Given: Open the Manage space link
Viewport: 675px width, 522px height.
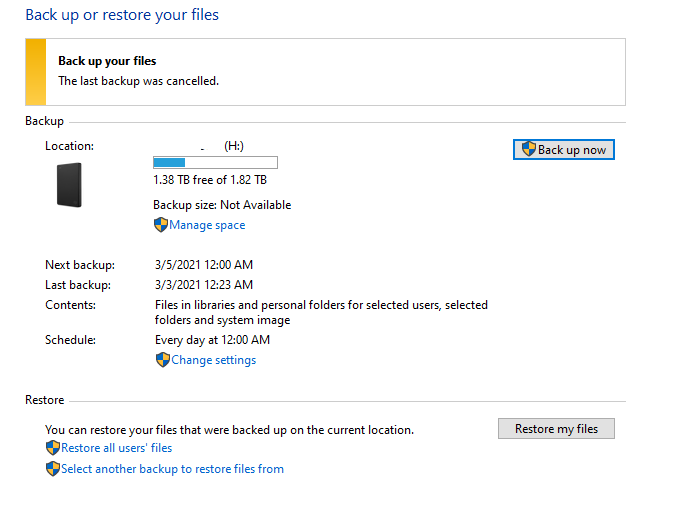Looking at the screenshot, I should 207,225.
